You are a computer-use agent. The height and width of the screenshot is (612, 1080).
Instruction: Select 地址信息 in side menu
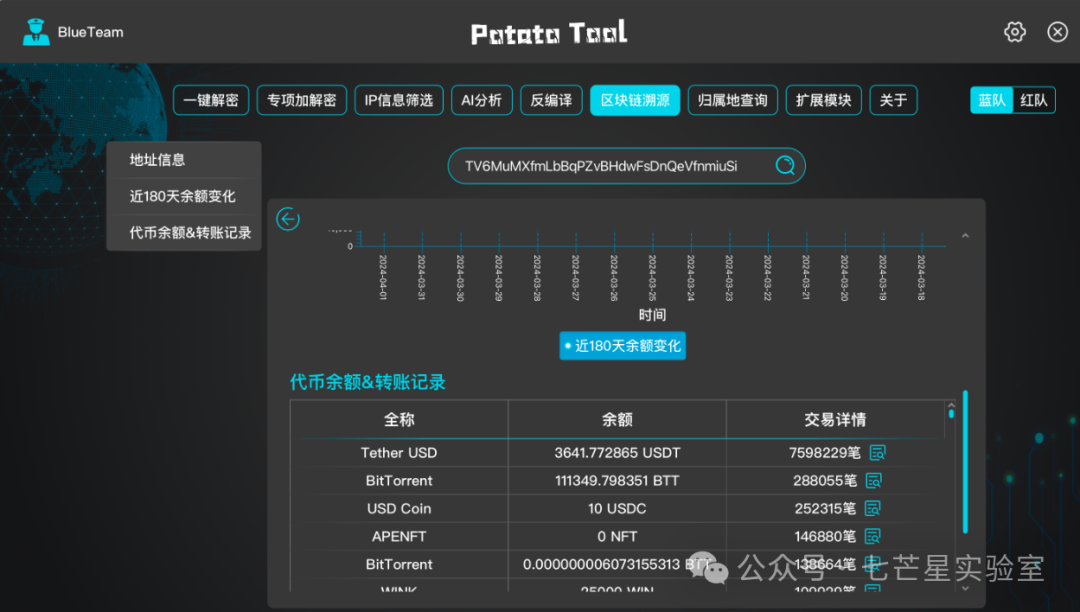pyautogui.click(x=184, y=160)
